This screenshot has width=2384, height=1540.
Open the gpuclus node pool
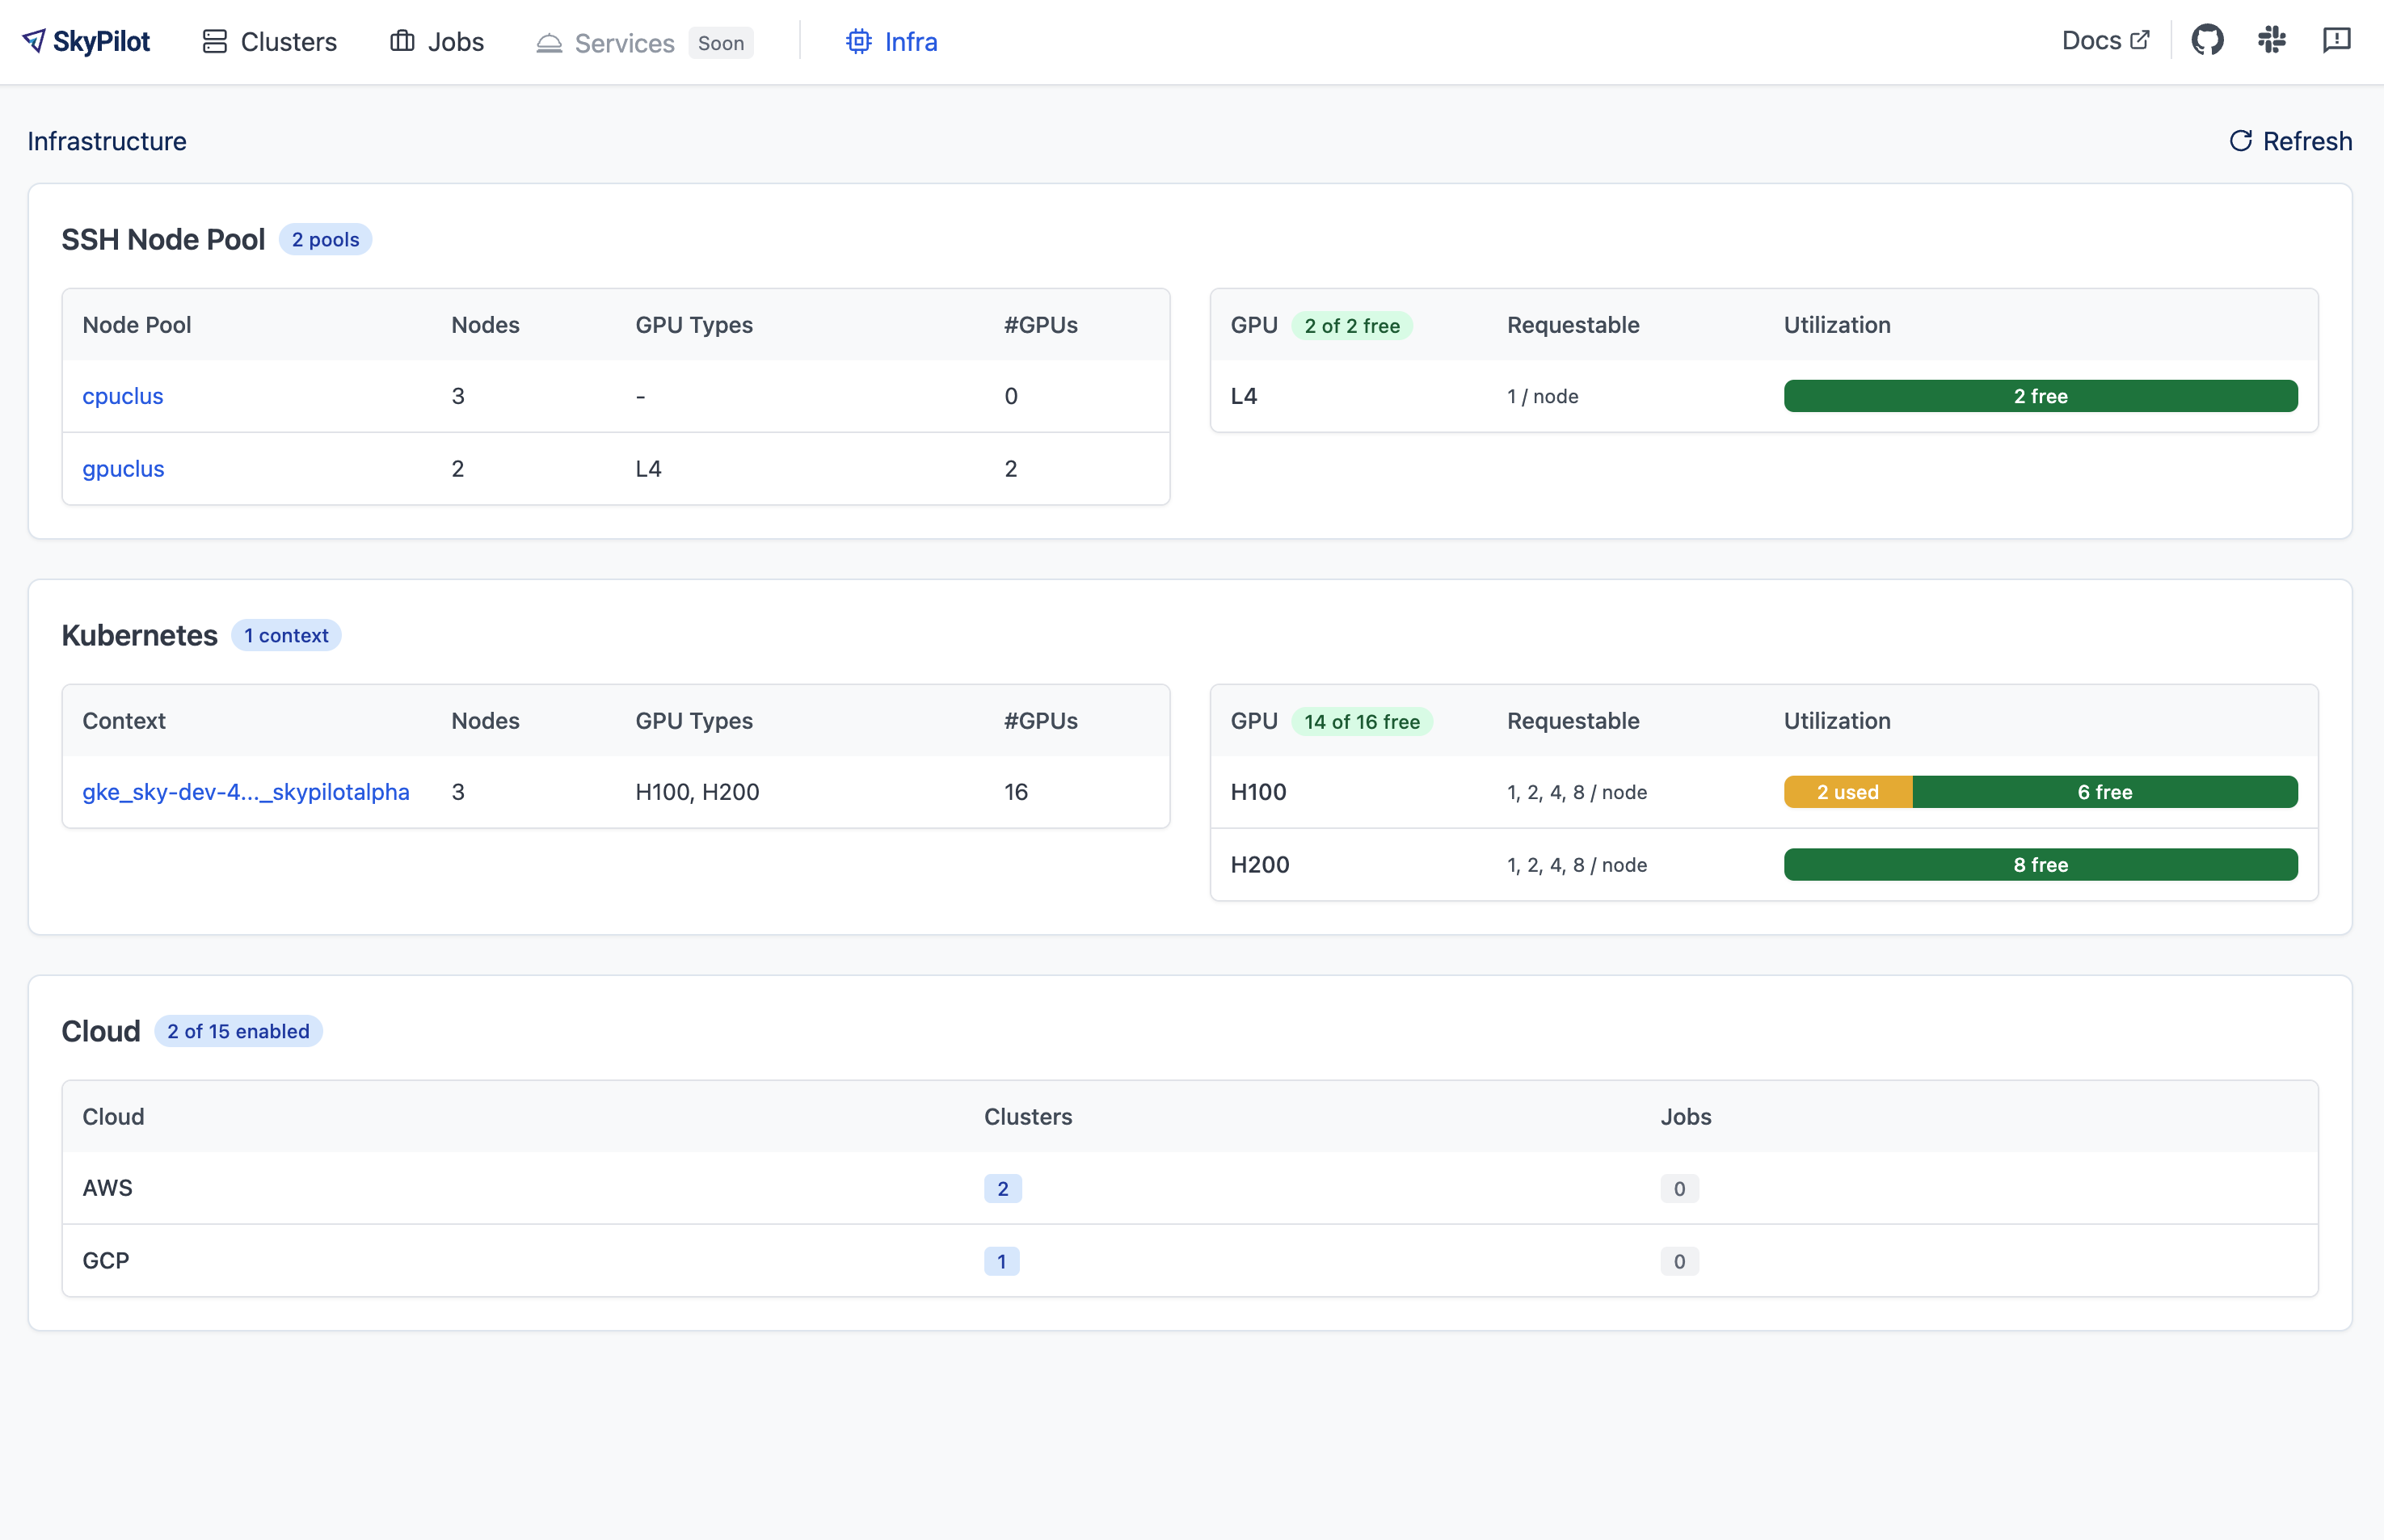[x=123, y=469]
